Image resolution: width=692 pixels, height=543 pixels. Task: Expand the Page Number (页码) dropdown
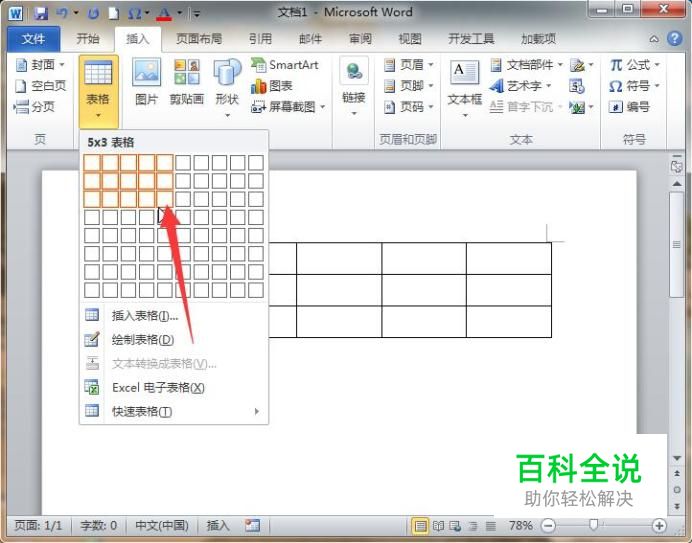click(x=431, y=106)
